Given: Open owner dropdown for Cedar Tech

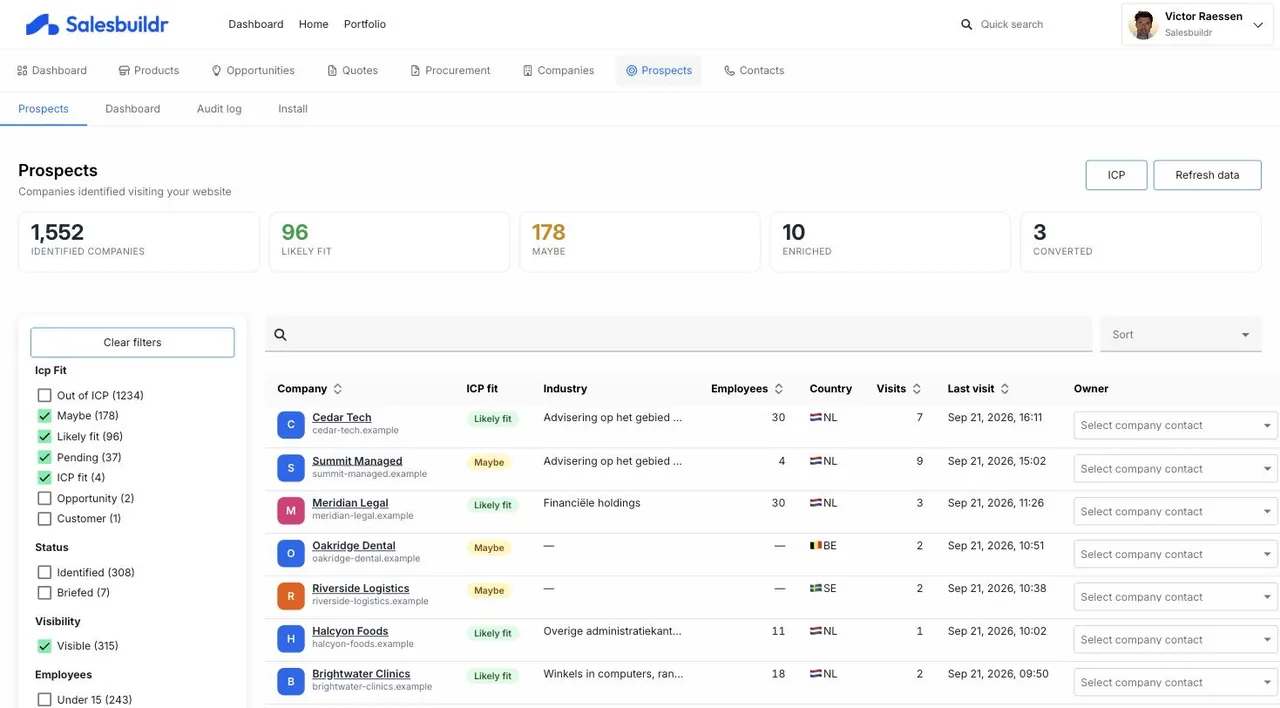Looking at the screenshot, I should [1176, 425].
